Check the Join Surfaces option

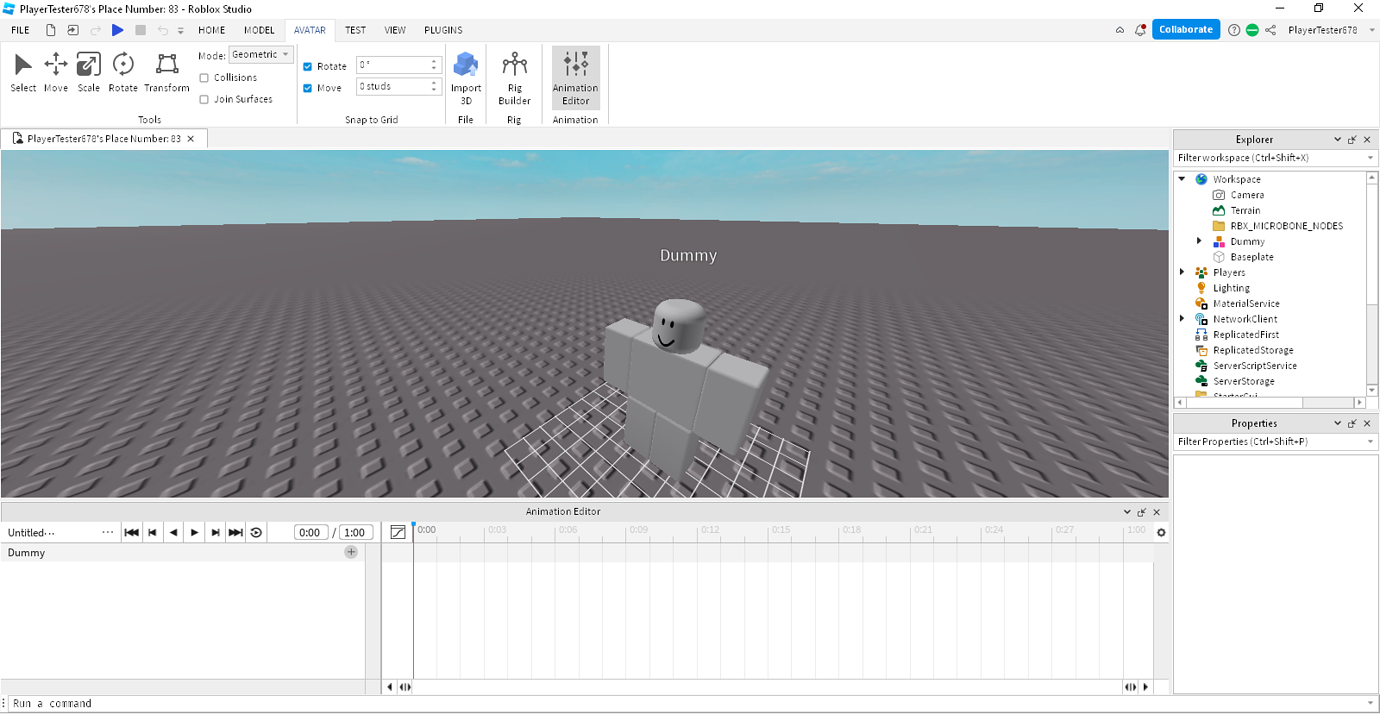204,99
